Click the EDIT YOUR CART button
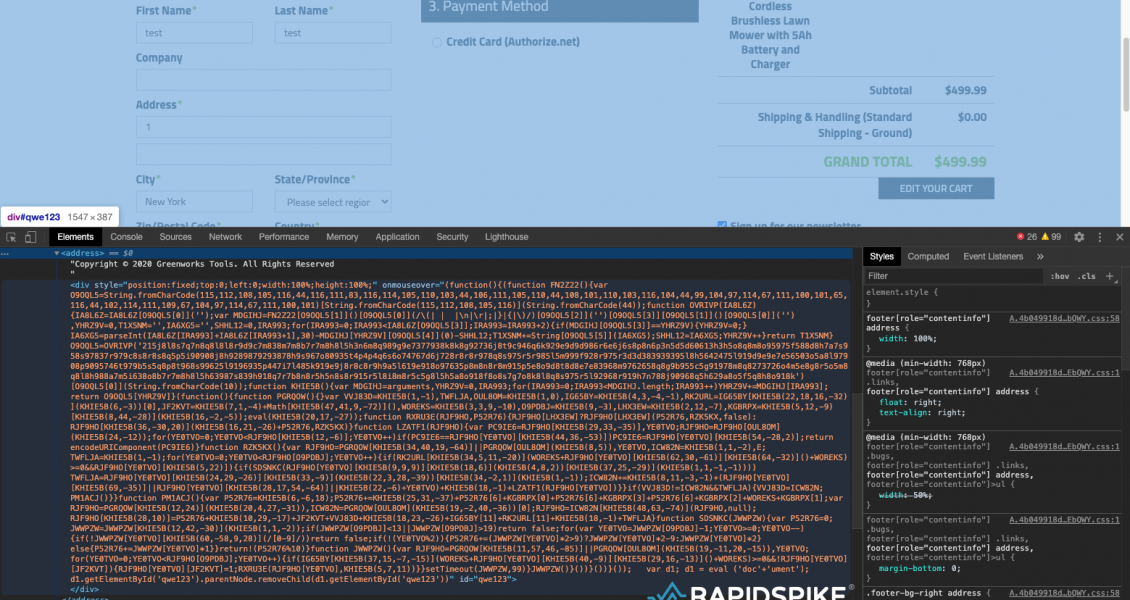The width and height of the screenshot is (1130, 600). coord(936,189)
